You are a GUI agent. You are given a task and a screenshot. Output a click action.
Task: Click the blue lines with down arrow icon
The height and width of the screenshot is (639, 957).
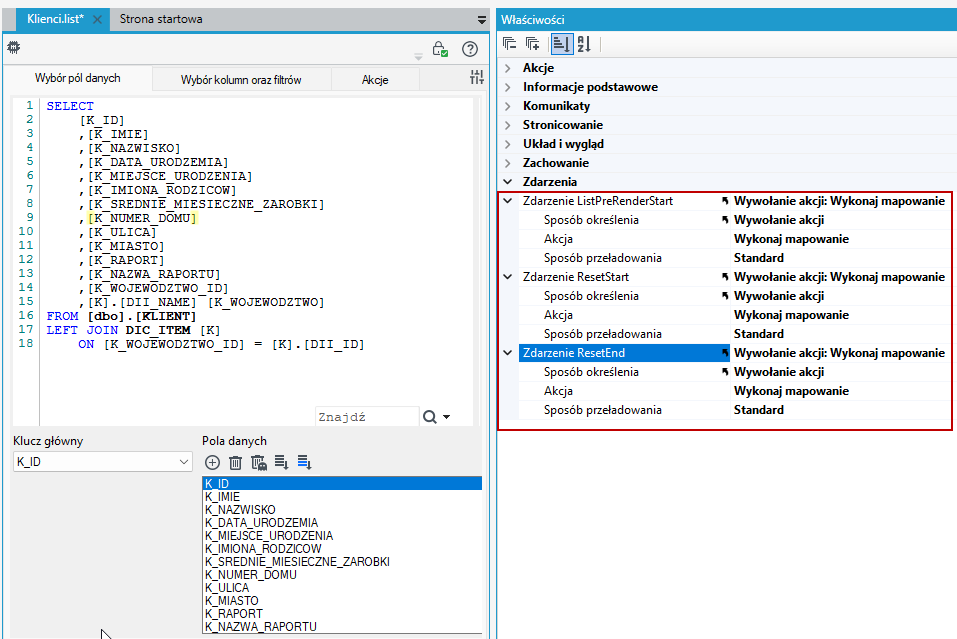tap(305, 463)
